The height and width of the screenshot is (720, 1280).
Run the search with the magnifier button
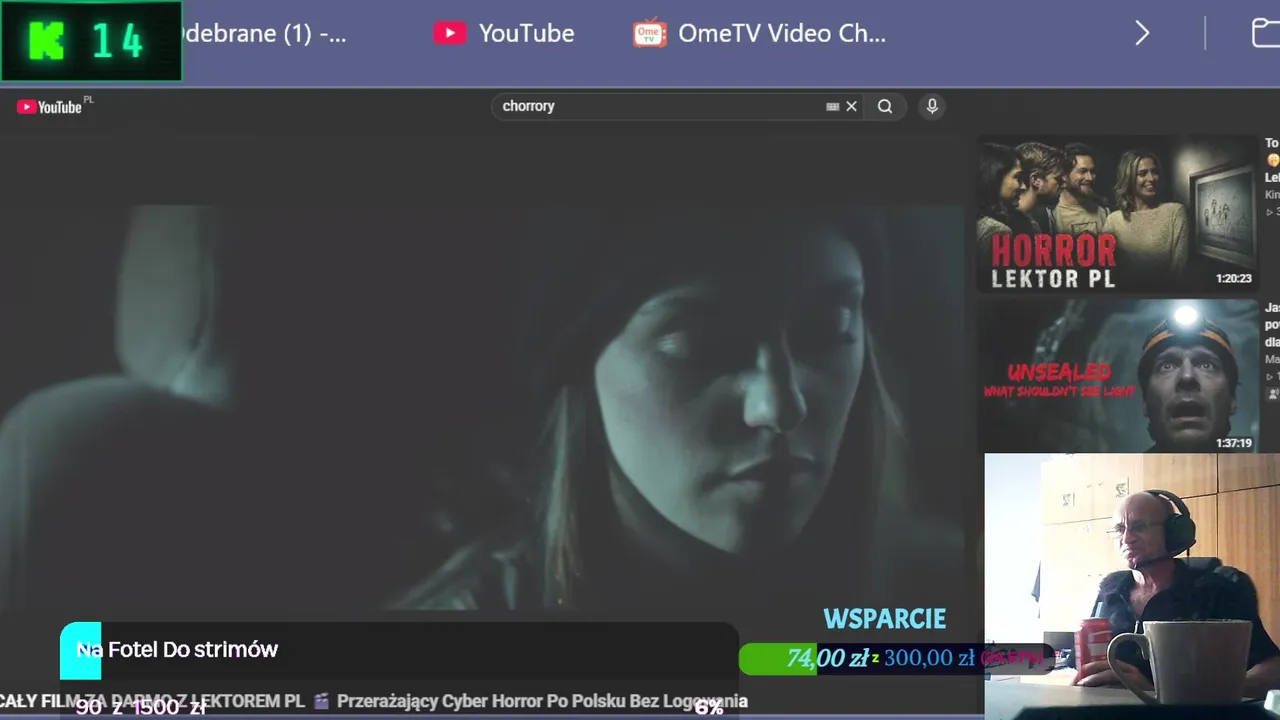click(x=885, y=106)
